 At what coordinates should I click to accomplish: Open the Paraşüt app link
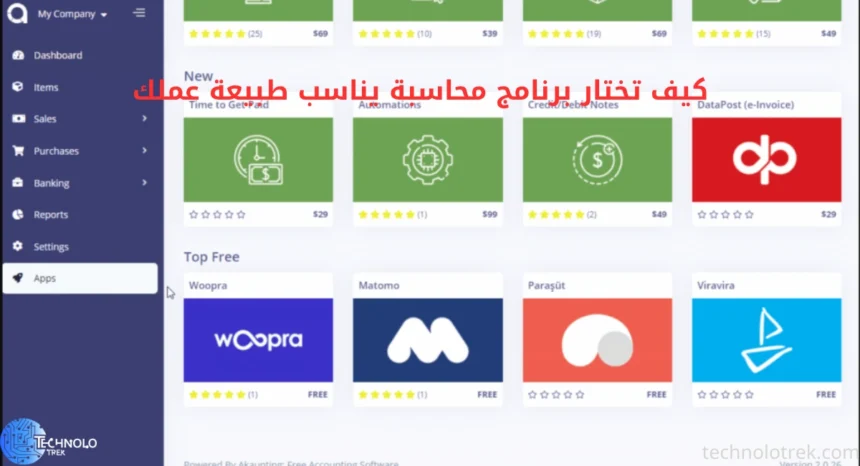597,340
